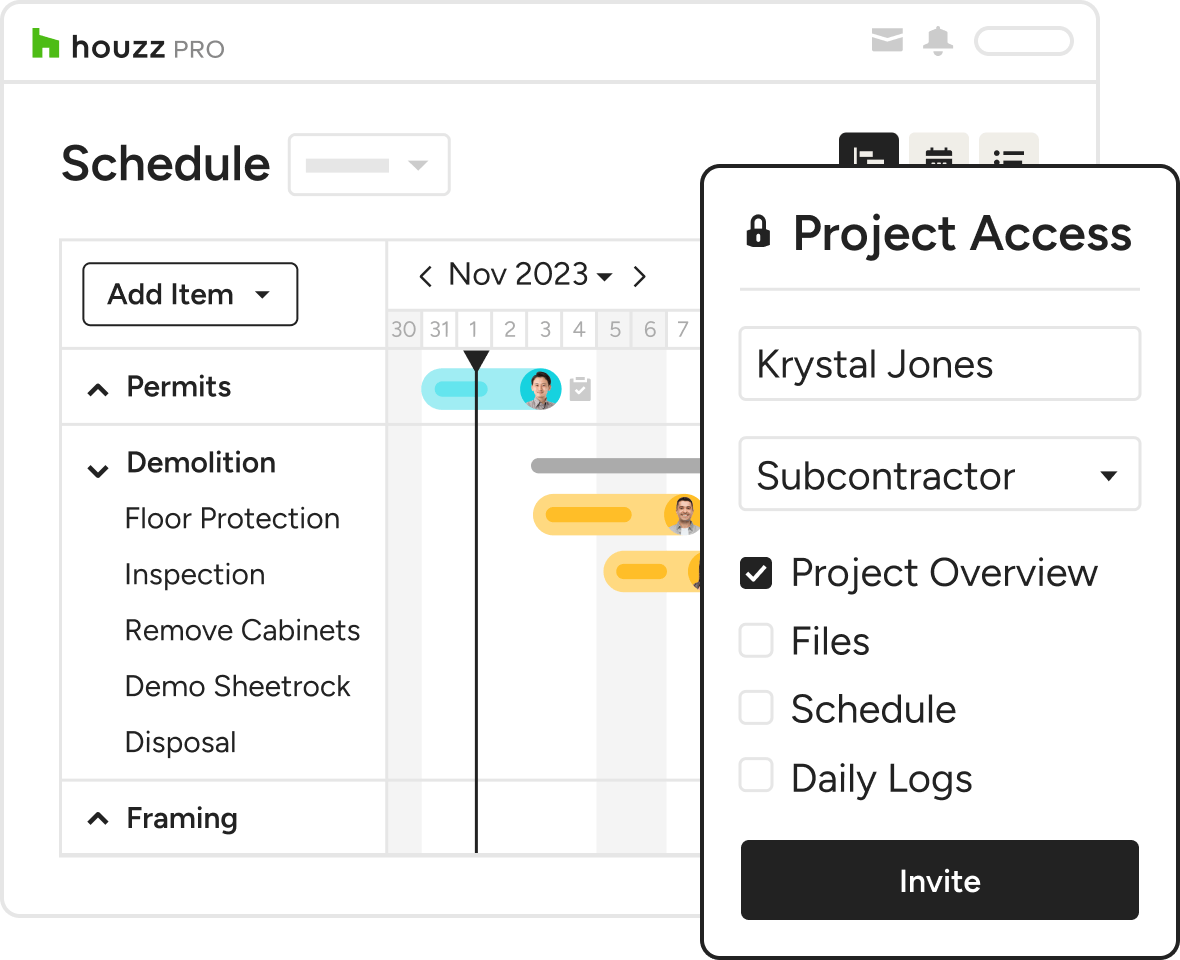Viewport: 1180px width, 960px height.
Task: Uncheck the Project Overview checkbox
Action: (756, 573)
